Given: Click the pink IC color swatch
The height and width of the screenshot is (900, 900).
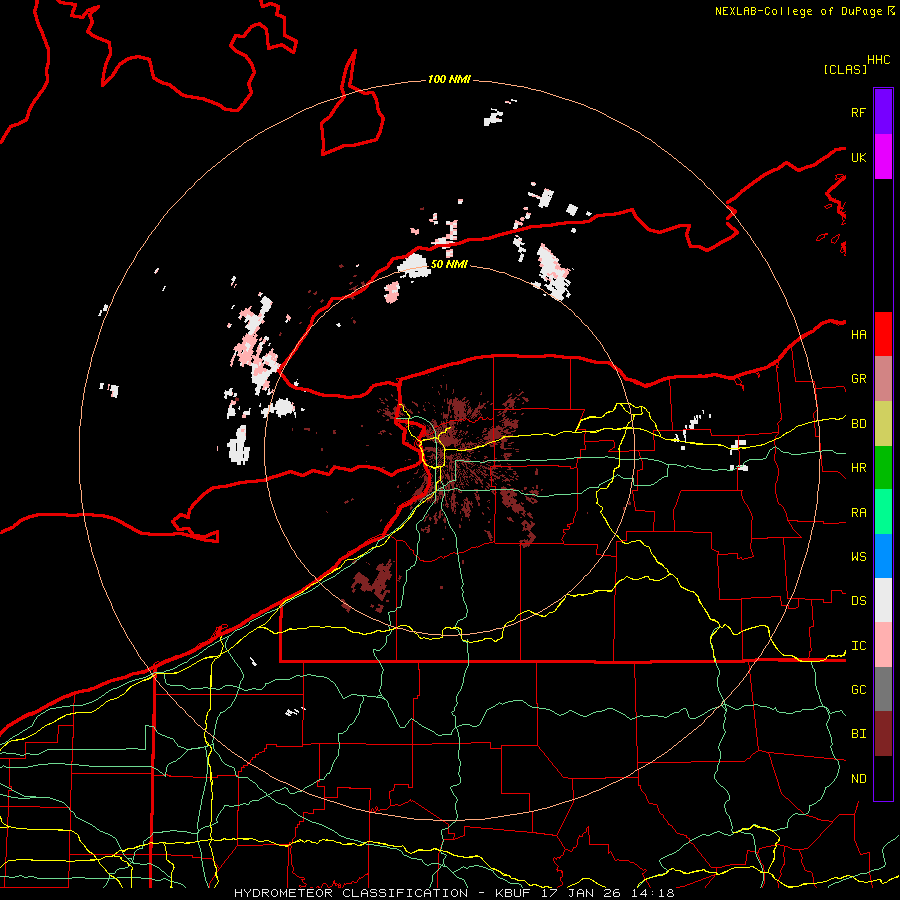Looking at the screenshot, I should click(x=883, y=645).
